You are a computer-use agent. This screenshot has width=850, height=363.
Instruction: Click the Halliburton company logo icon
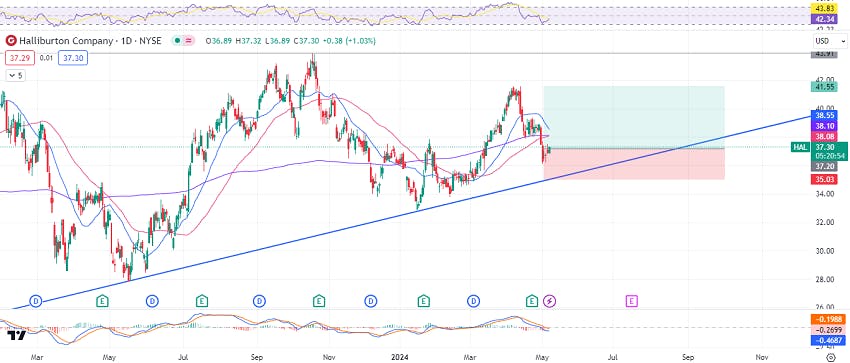pos(11,41)
